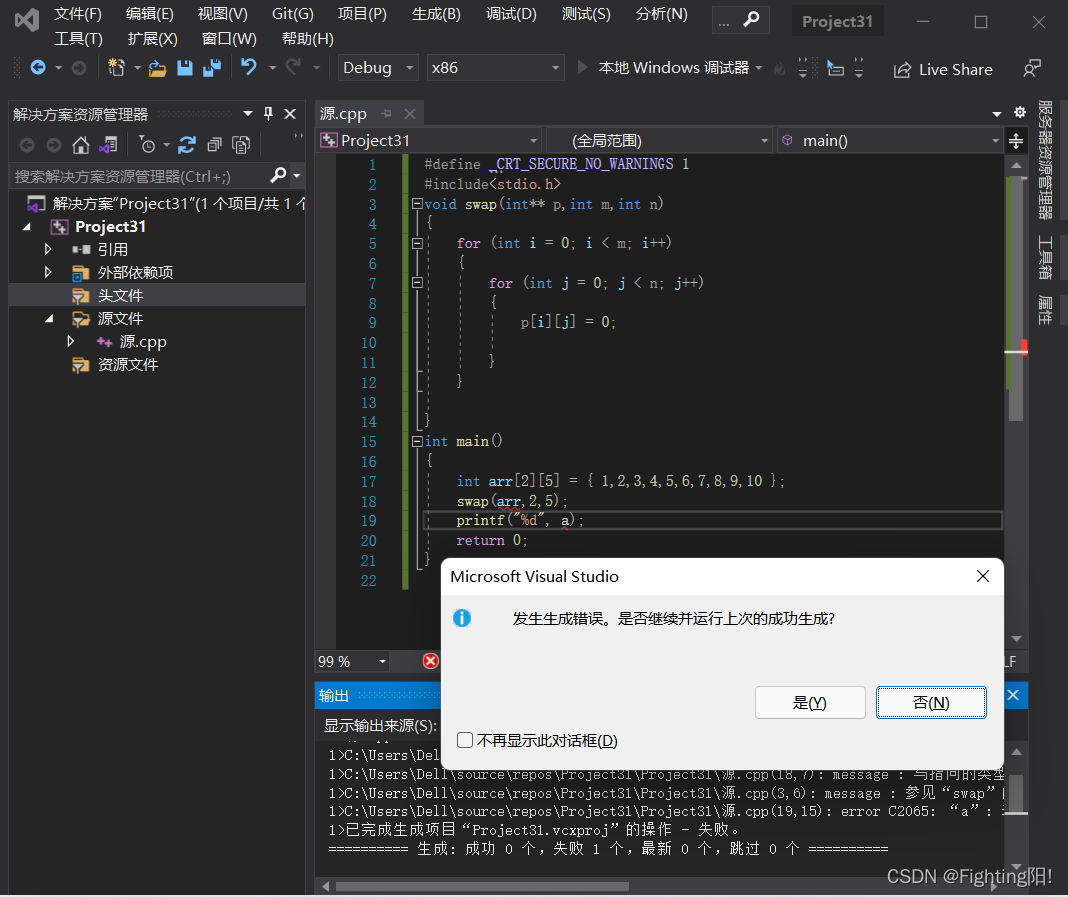Close the 输出 output panel

pyautogui.click(x=1013, y=695)
